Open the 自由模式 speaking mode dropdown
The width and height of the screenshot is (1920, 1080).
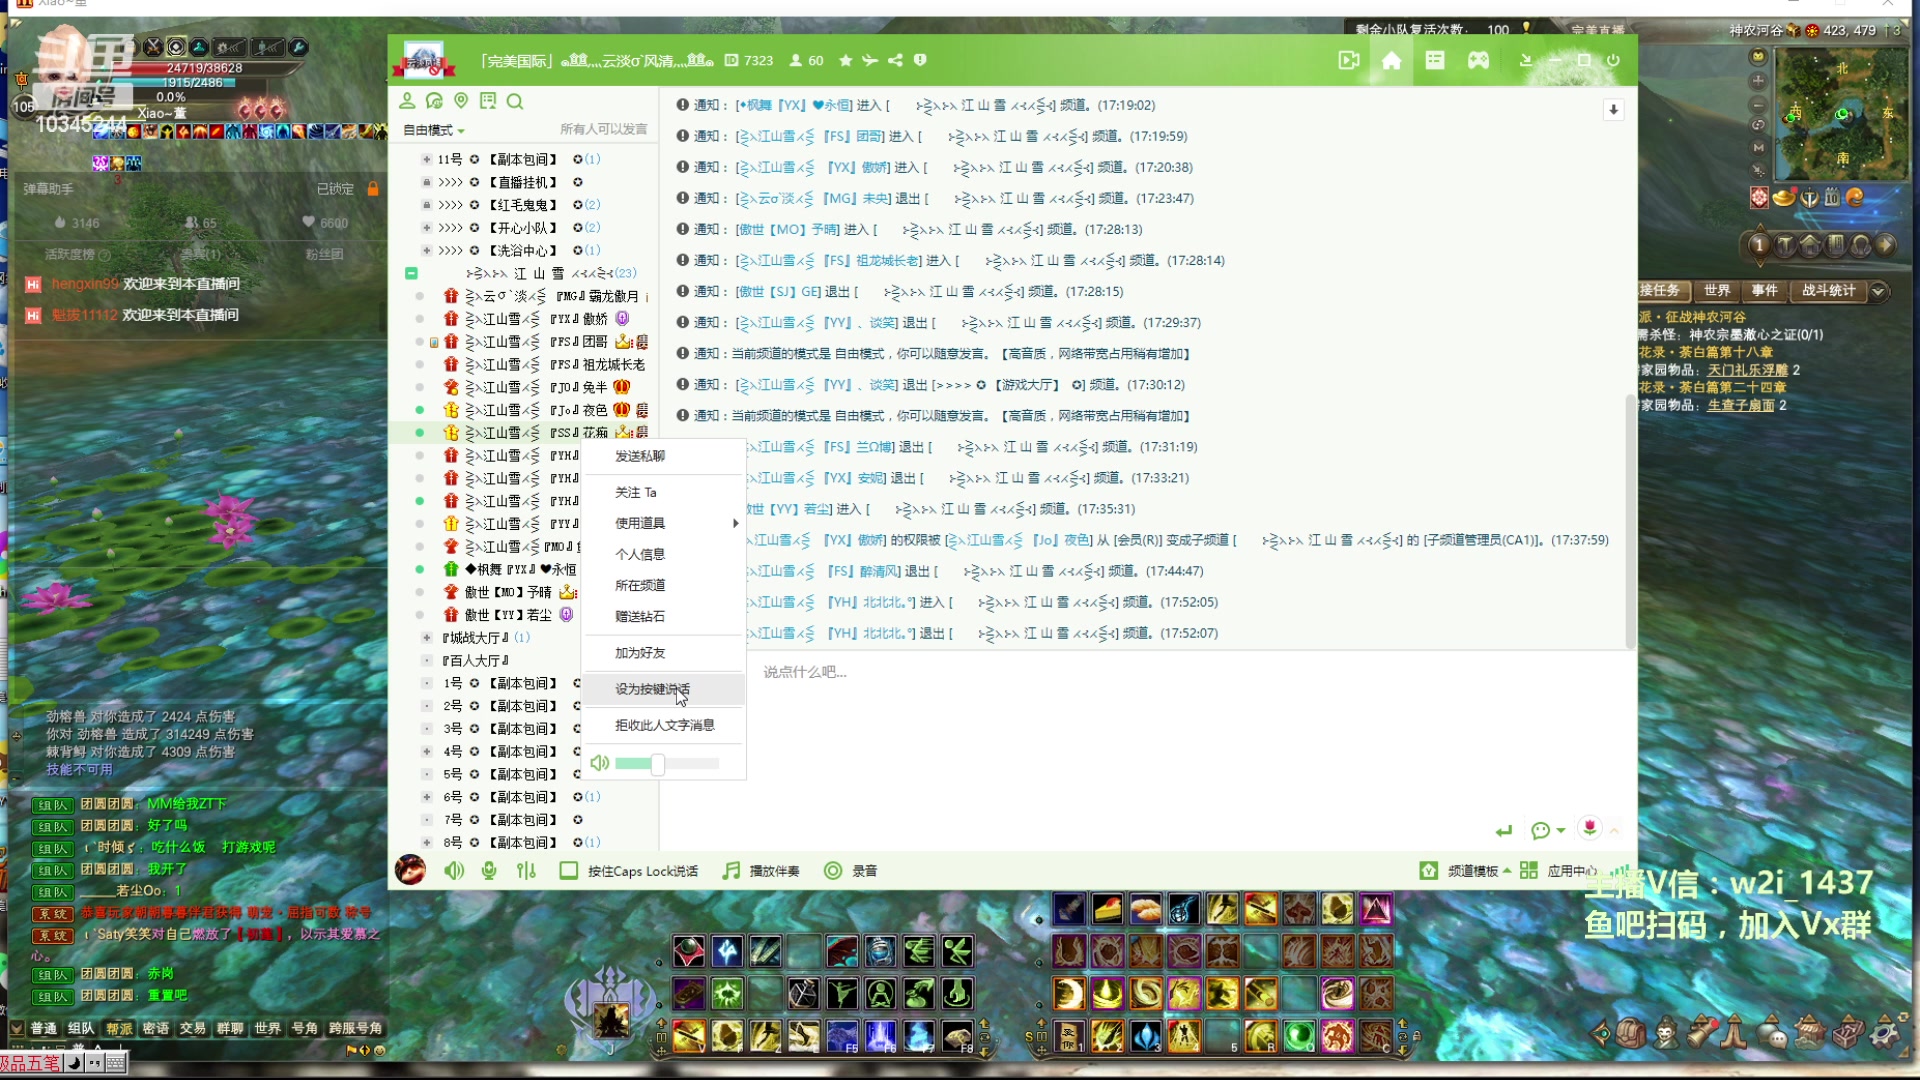434,130
